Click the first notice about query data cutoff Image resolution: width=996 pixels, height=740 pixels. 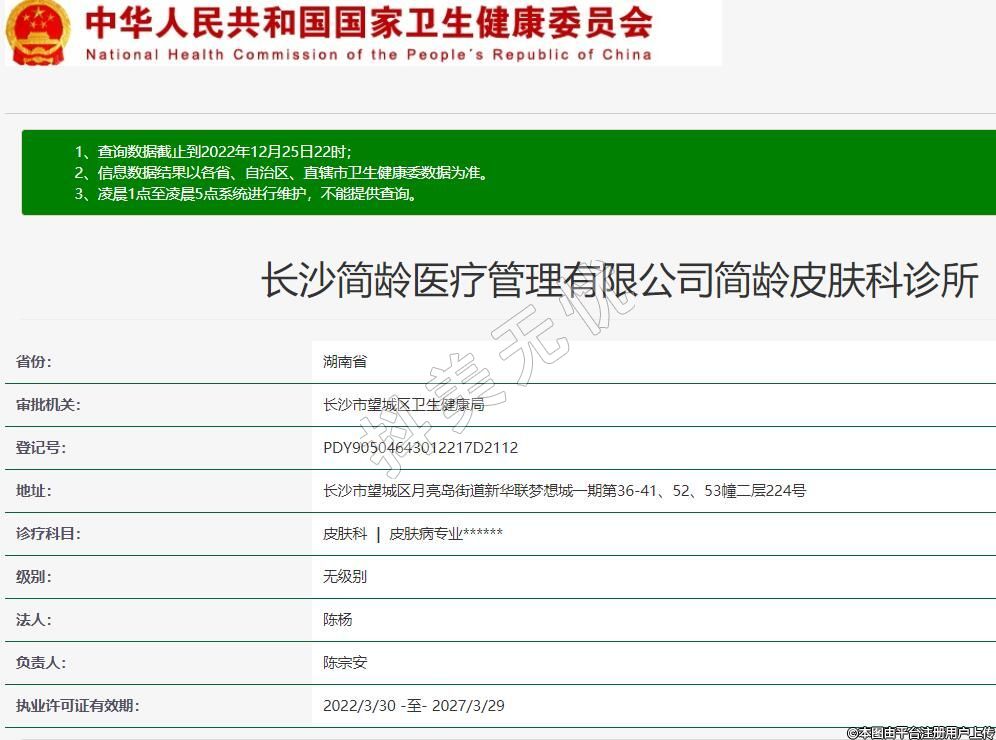point(213,152)
